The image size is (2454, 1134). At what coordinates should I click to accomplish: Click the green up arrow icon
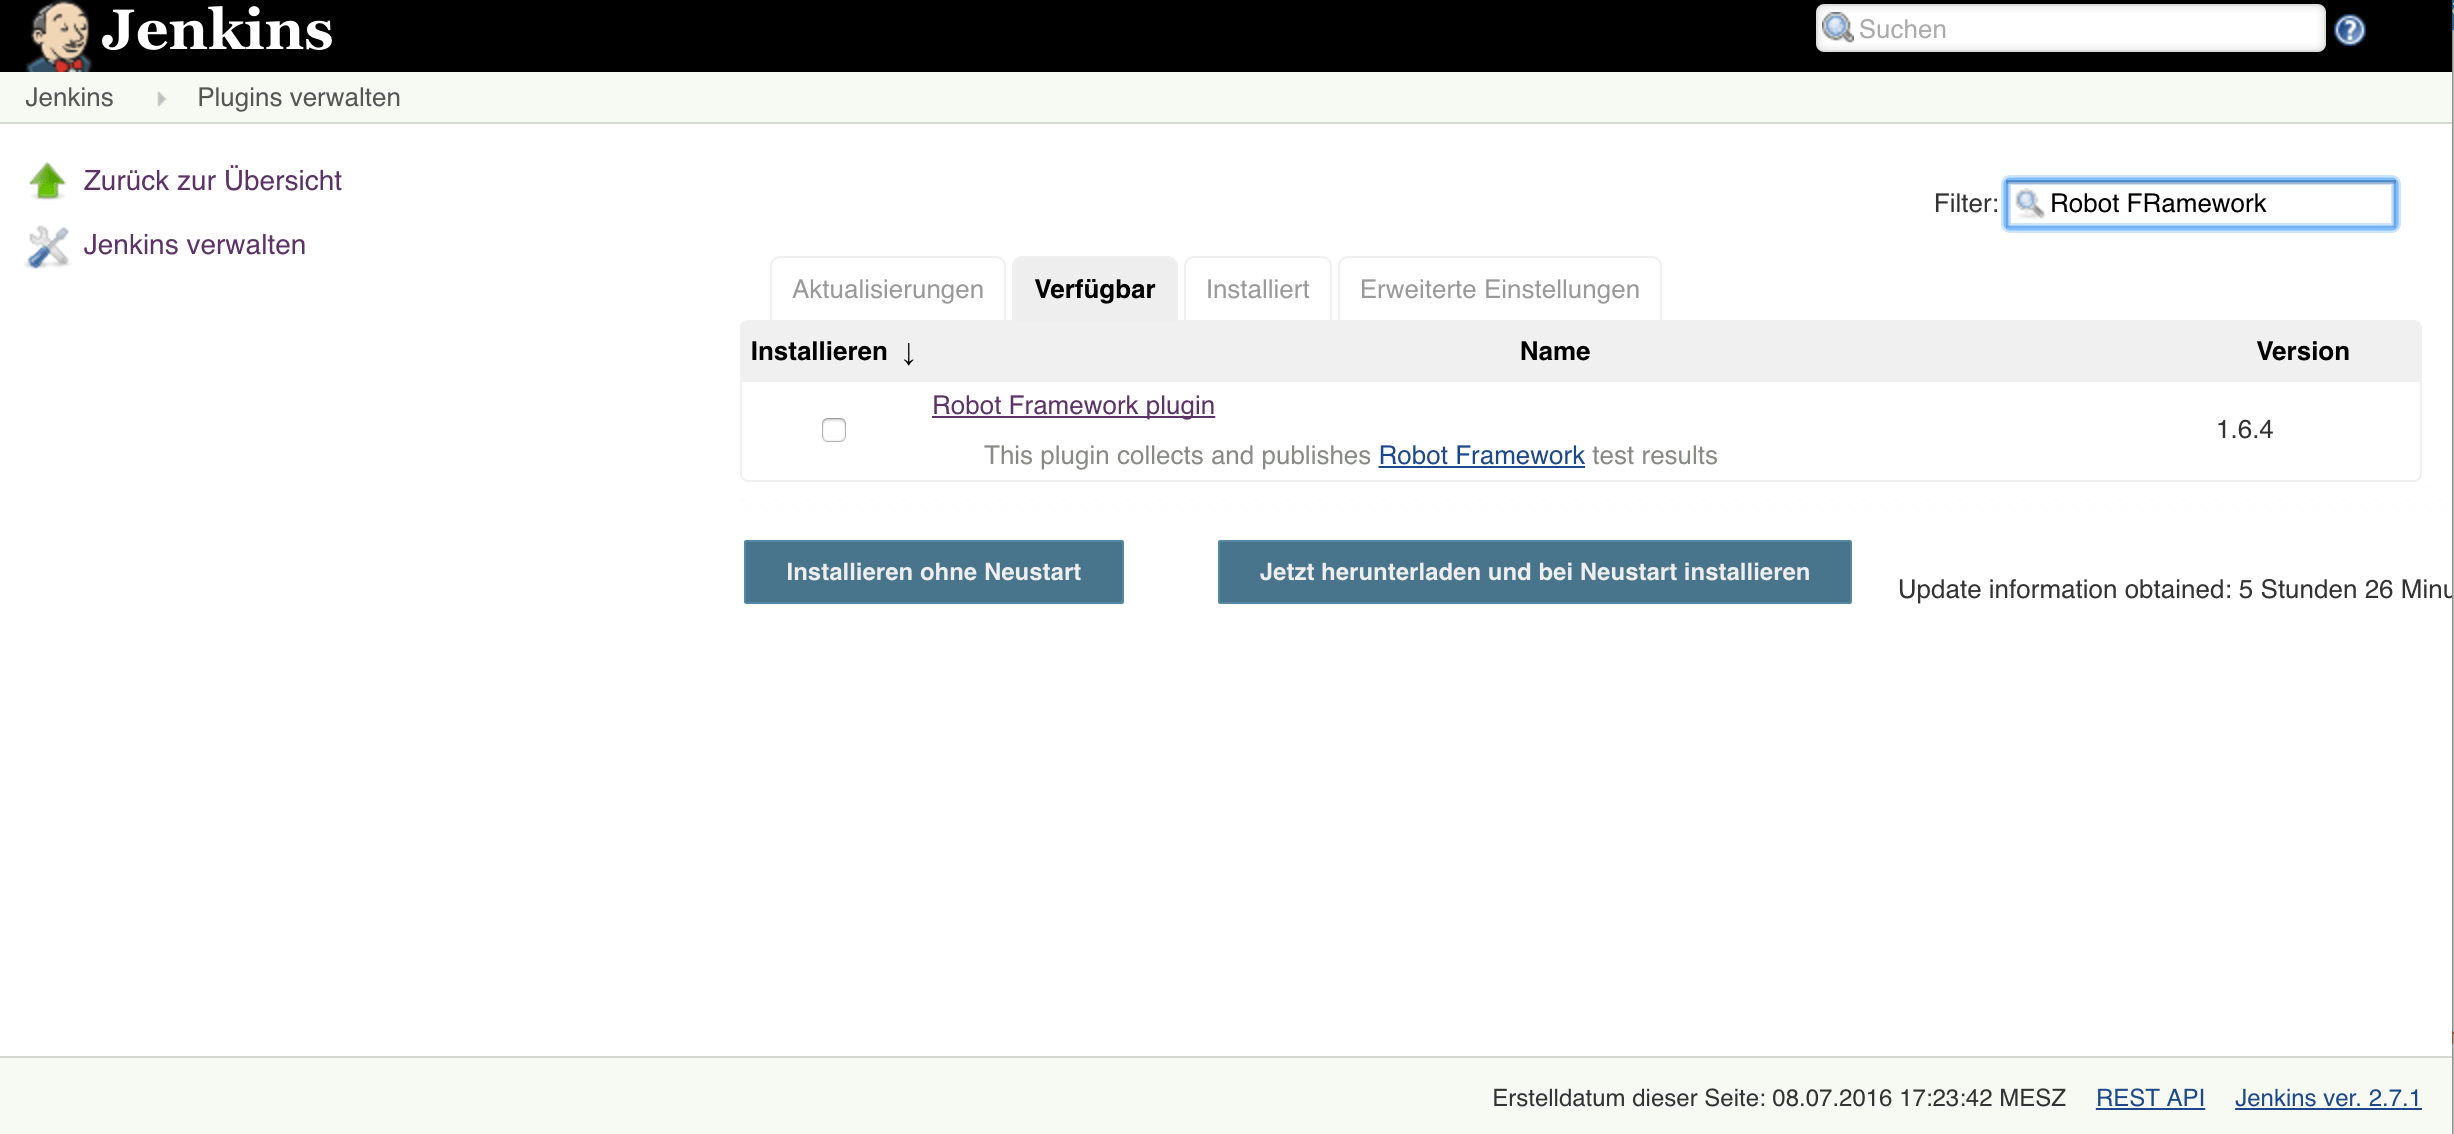tap(47, 181)
